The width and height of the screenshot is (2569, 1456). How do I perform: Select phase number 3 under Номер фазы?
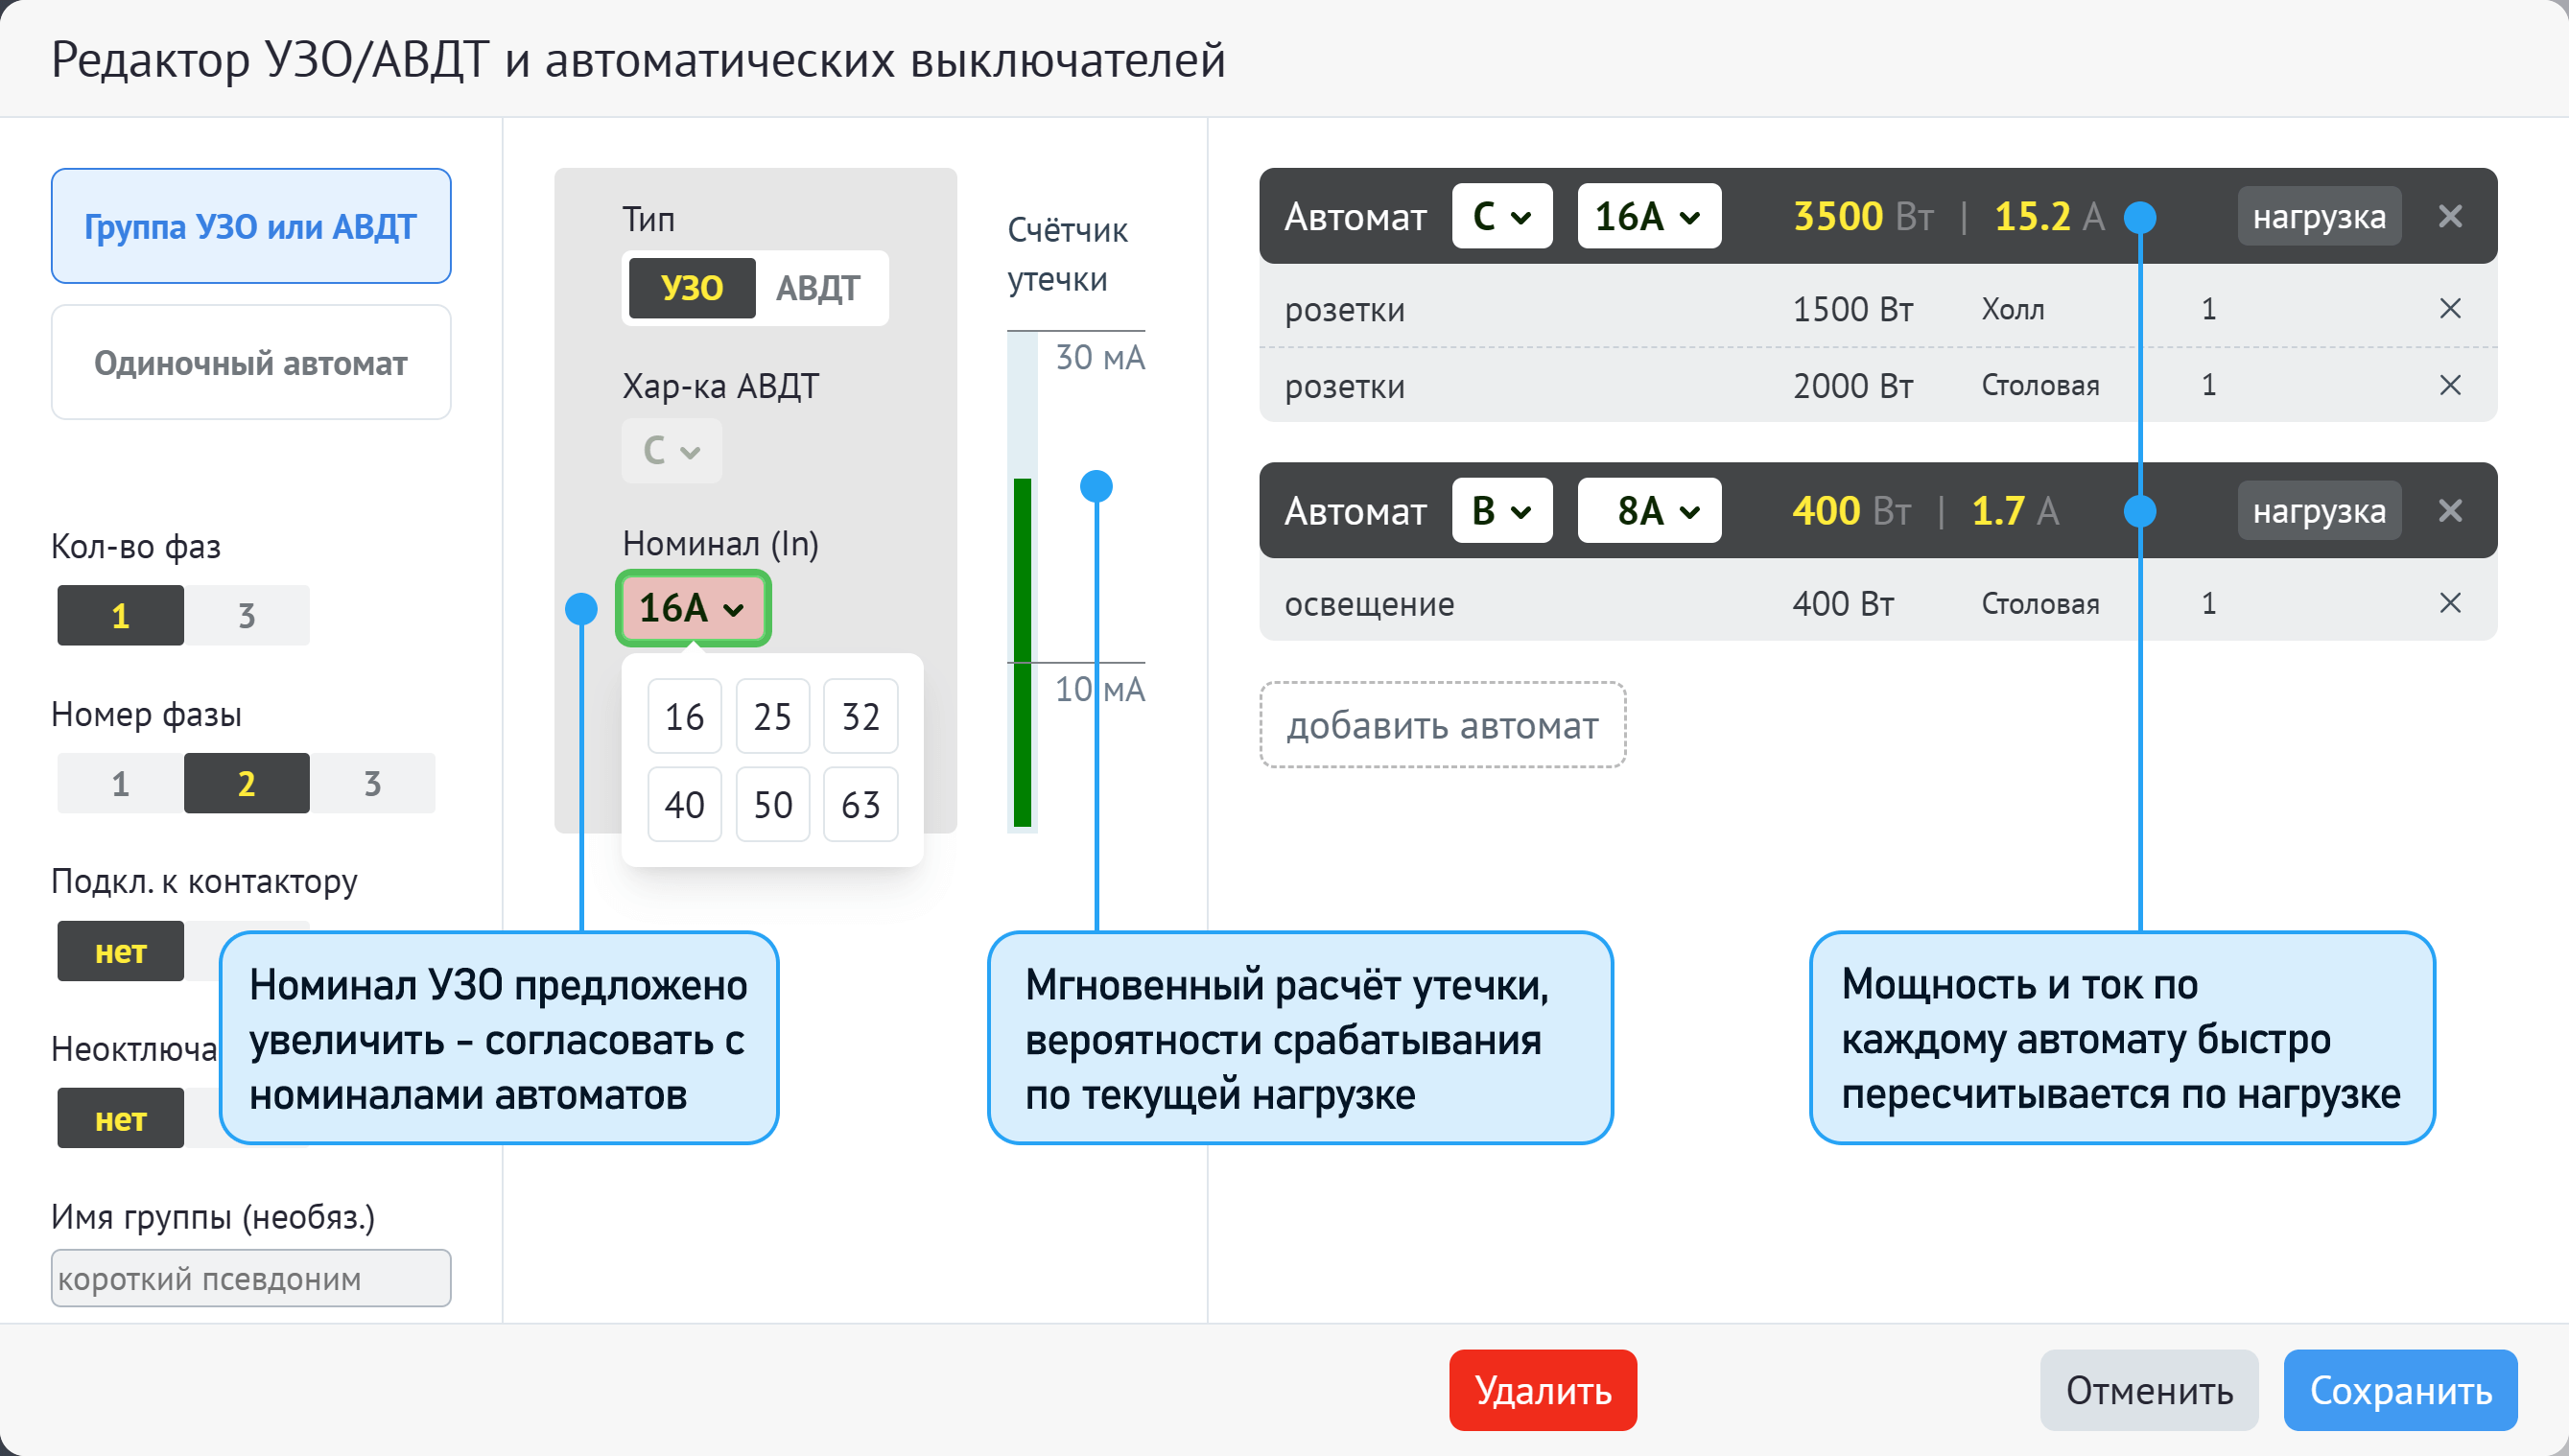pyautogui.click(x=373, y=783)
